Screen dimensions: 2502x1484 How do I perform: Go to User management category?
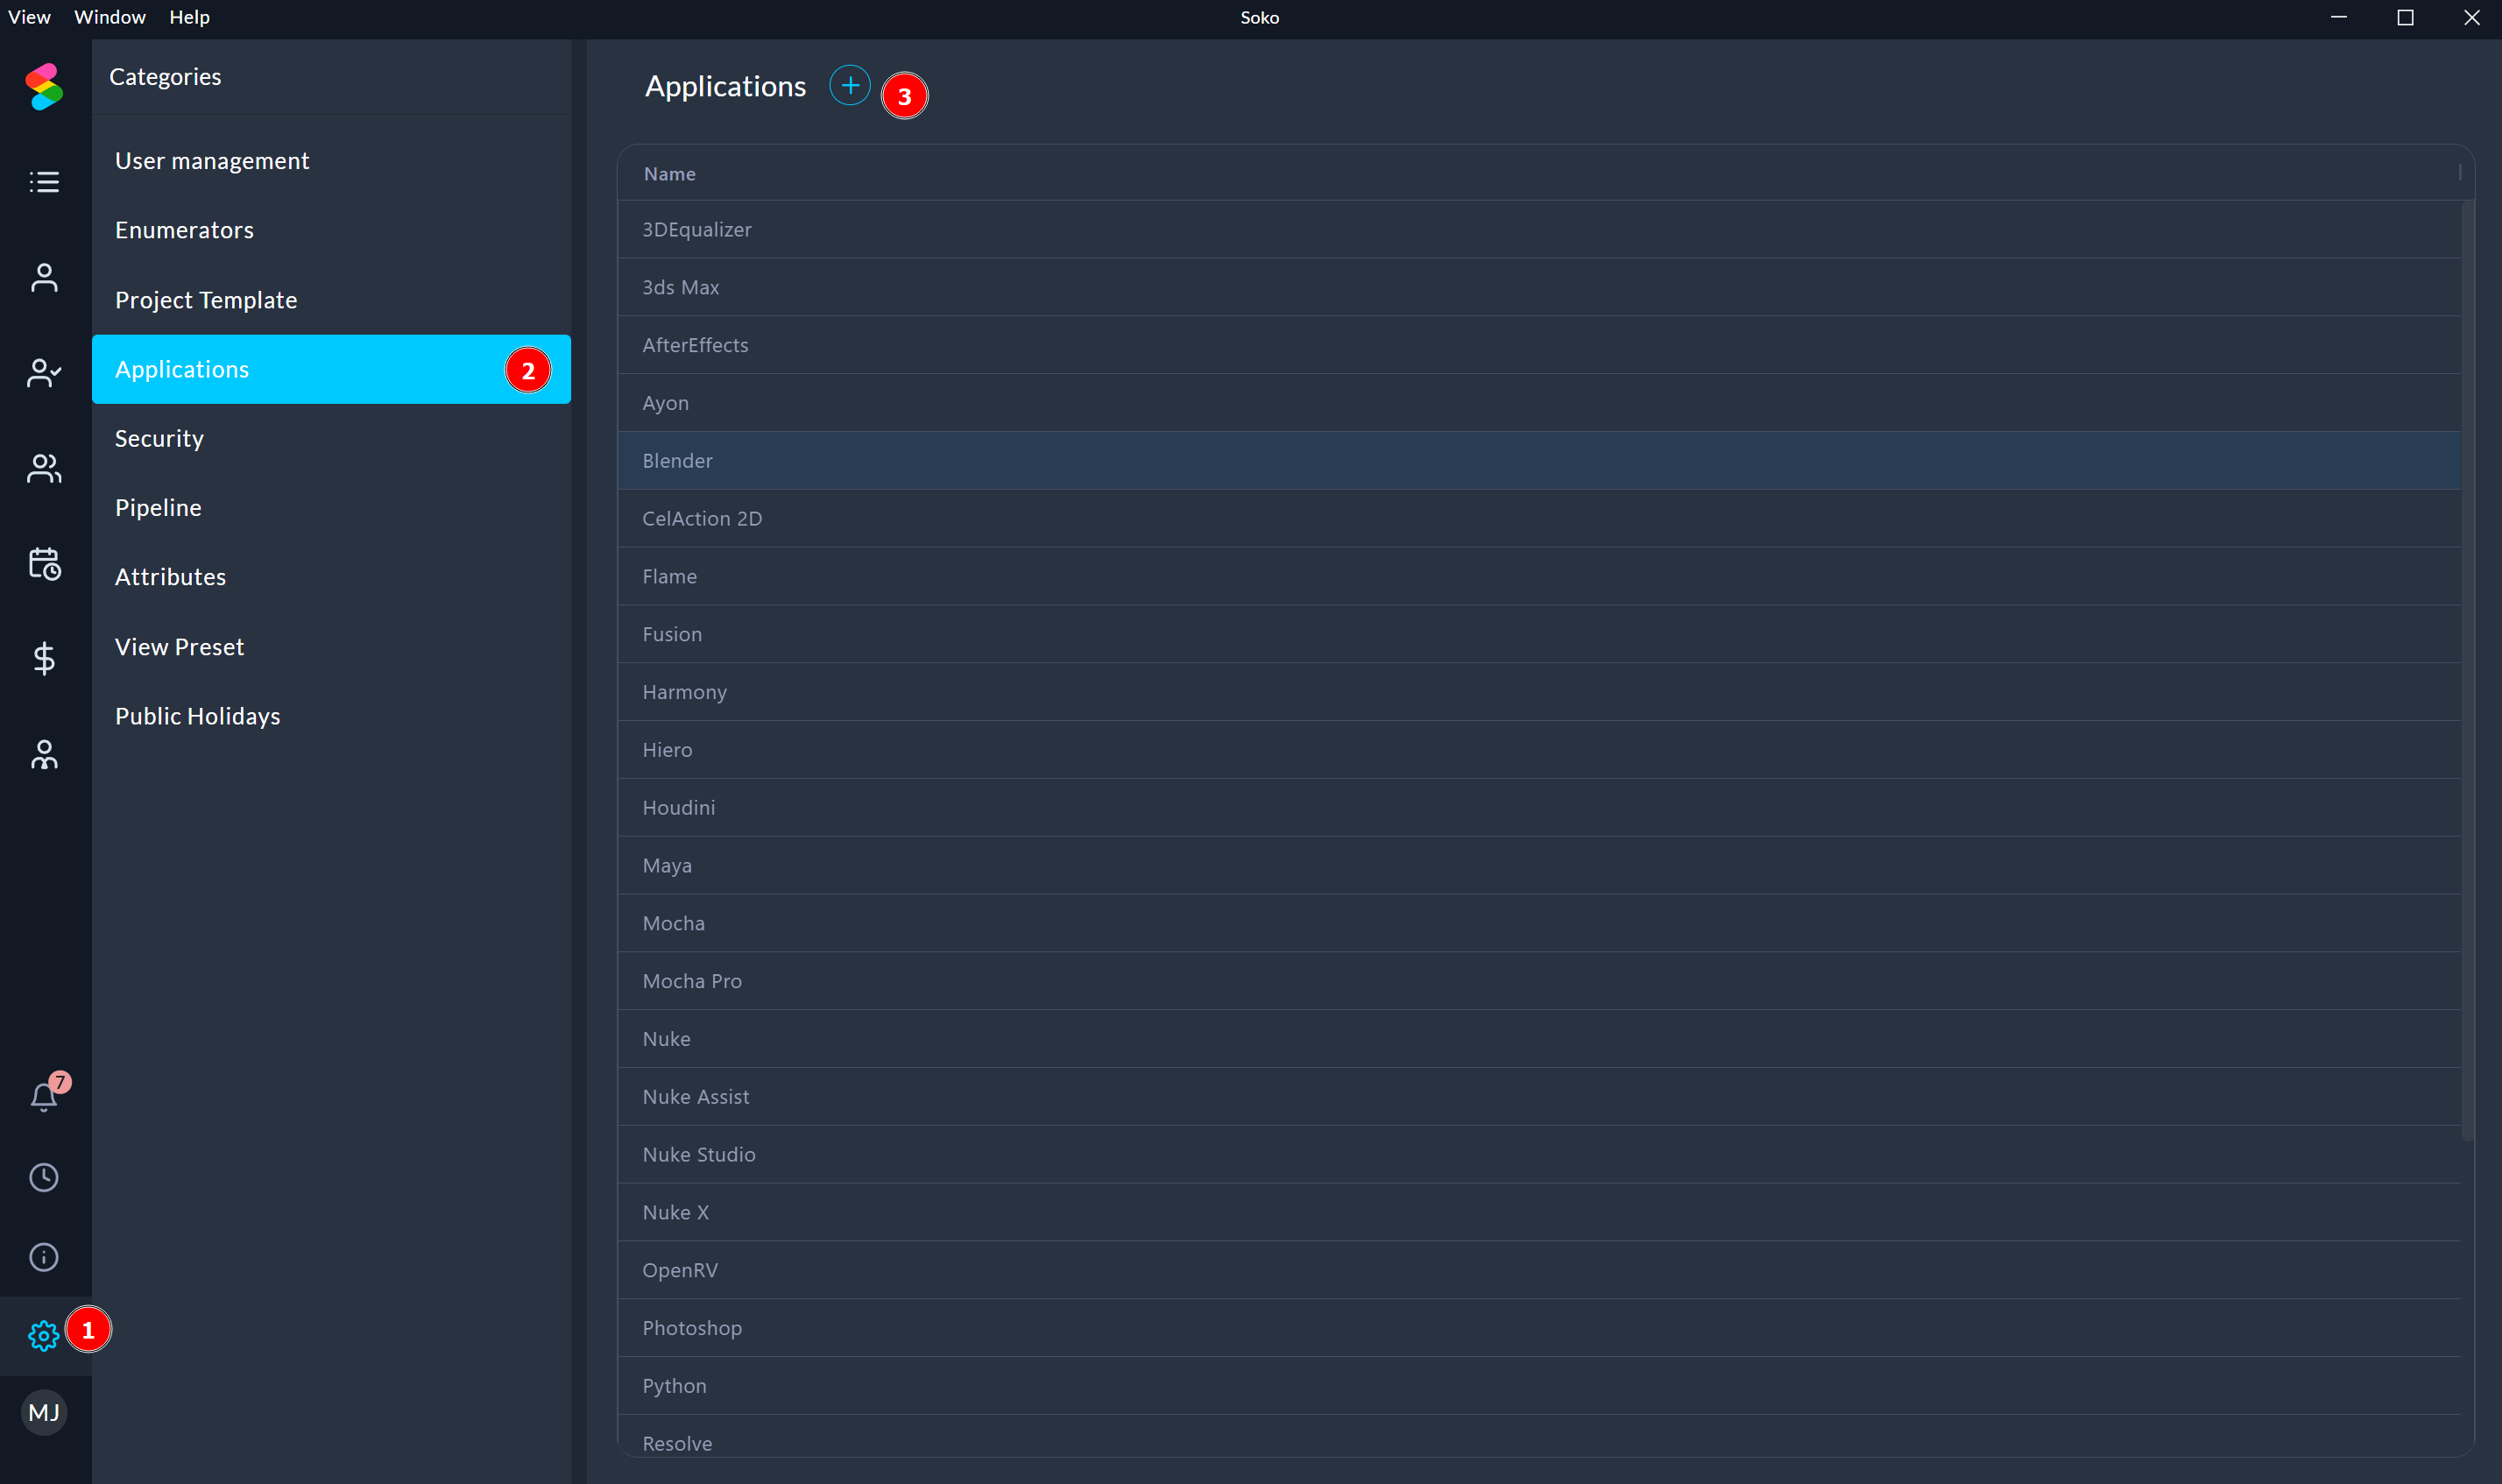[x=212, y=161]
